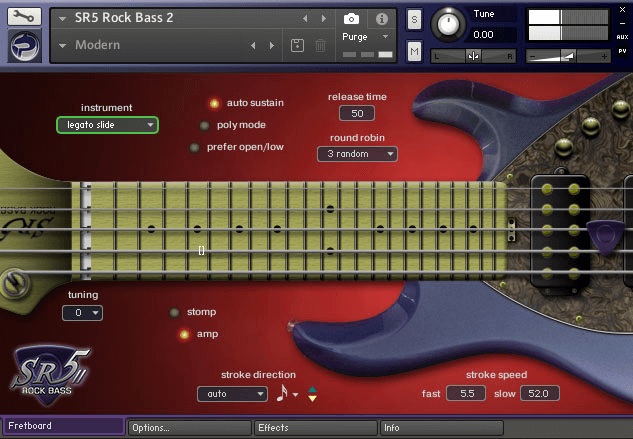Click the Modern preset name
The width and height of the screenshot is (633, 439).
pos(97,45)
